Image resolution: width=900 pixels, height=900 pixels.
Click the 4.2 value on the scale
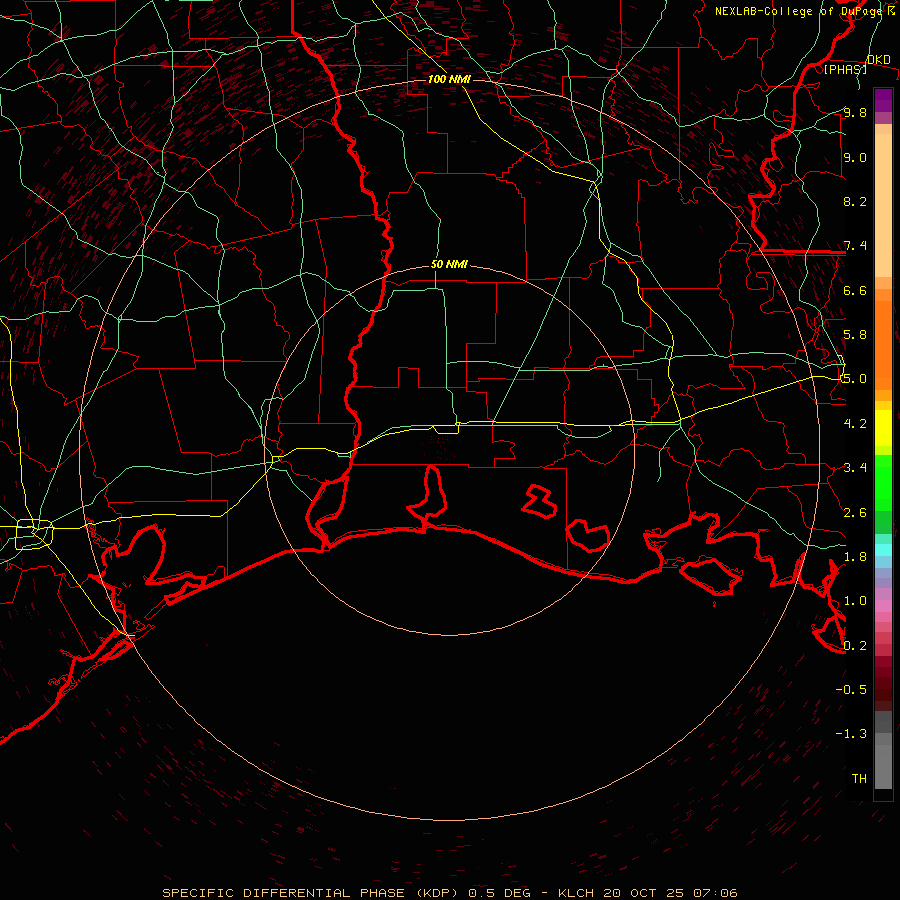(855, 424)
